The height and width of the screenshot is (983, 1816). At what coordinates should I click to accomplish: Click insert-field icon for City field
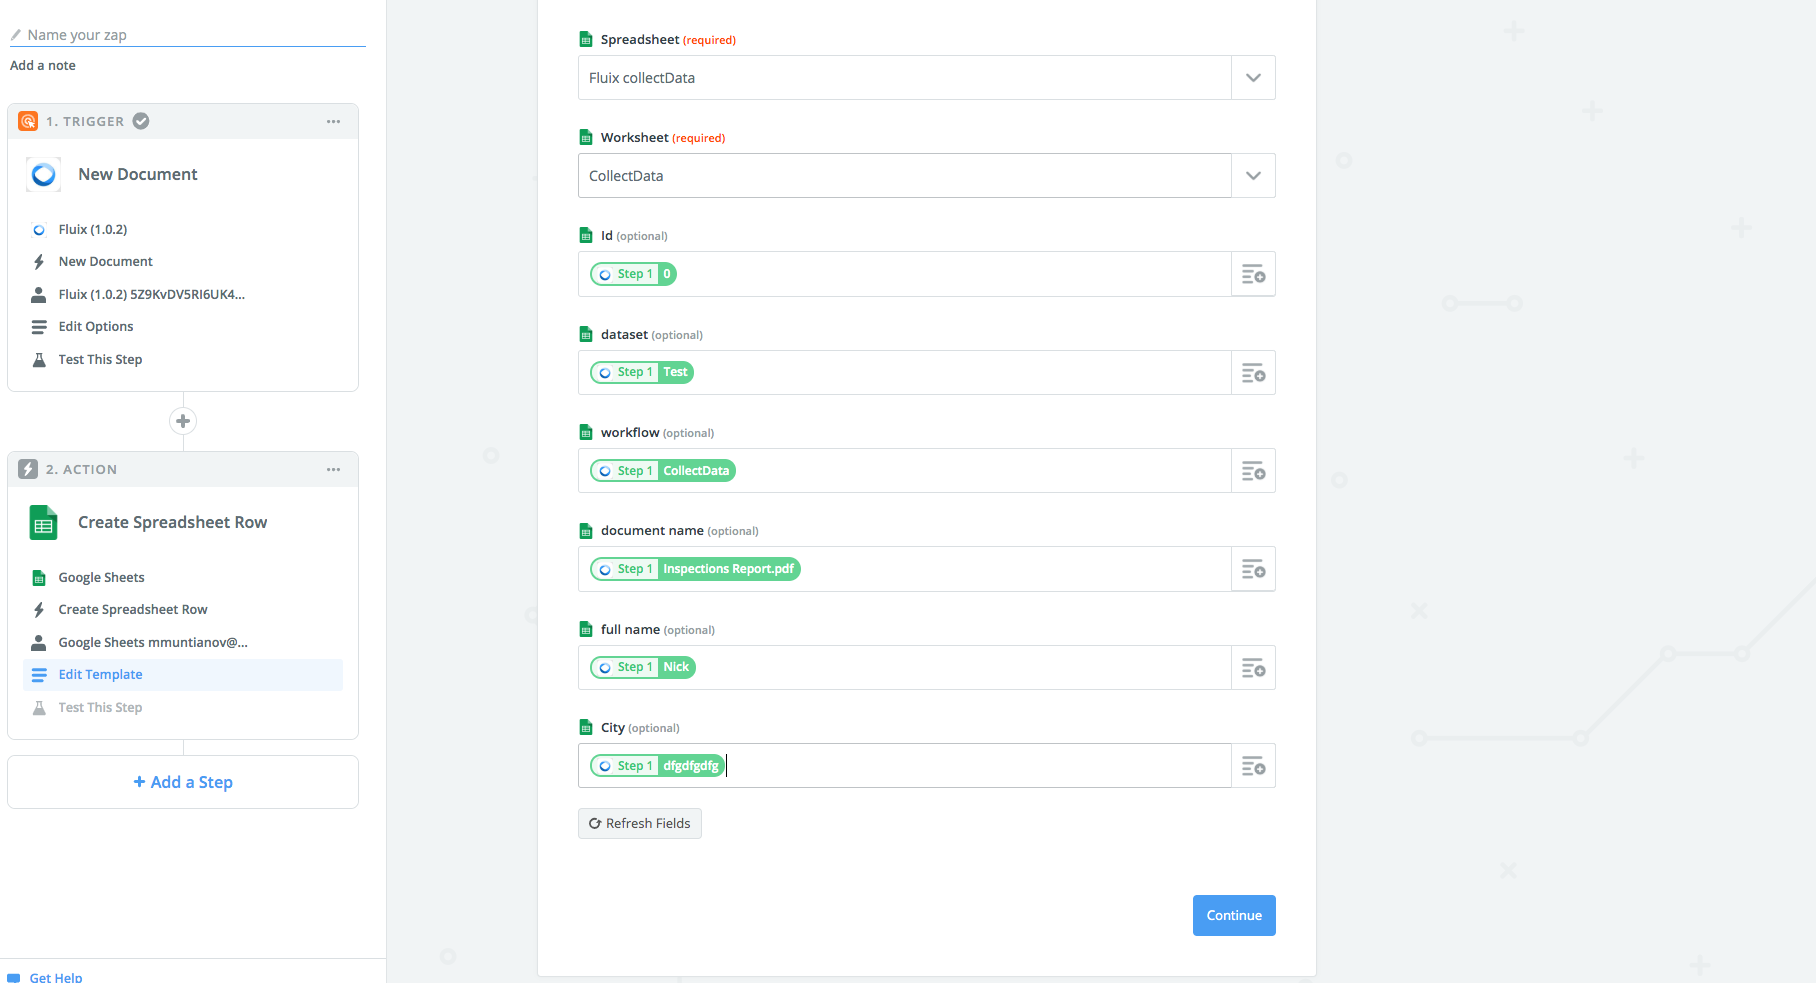point(1253,766)
